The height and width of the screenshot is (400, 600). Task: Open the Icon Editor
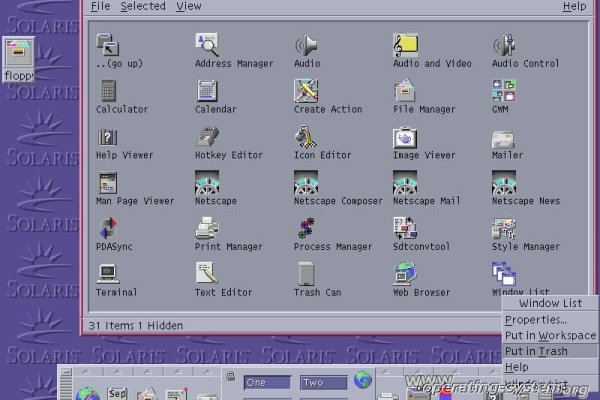[x=306, y=137]
